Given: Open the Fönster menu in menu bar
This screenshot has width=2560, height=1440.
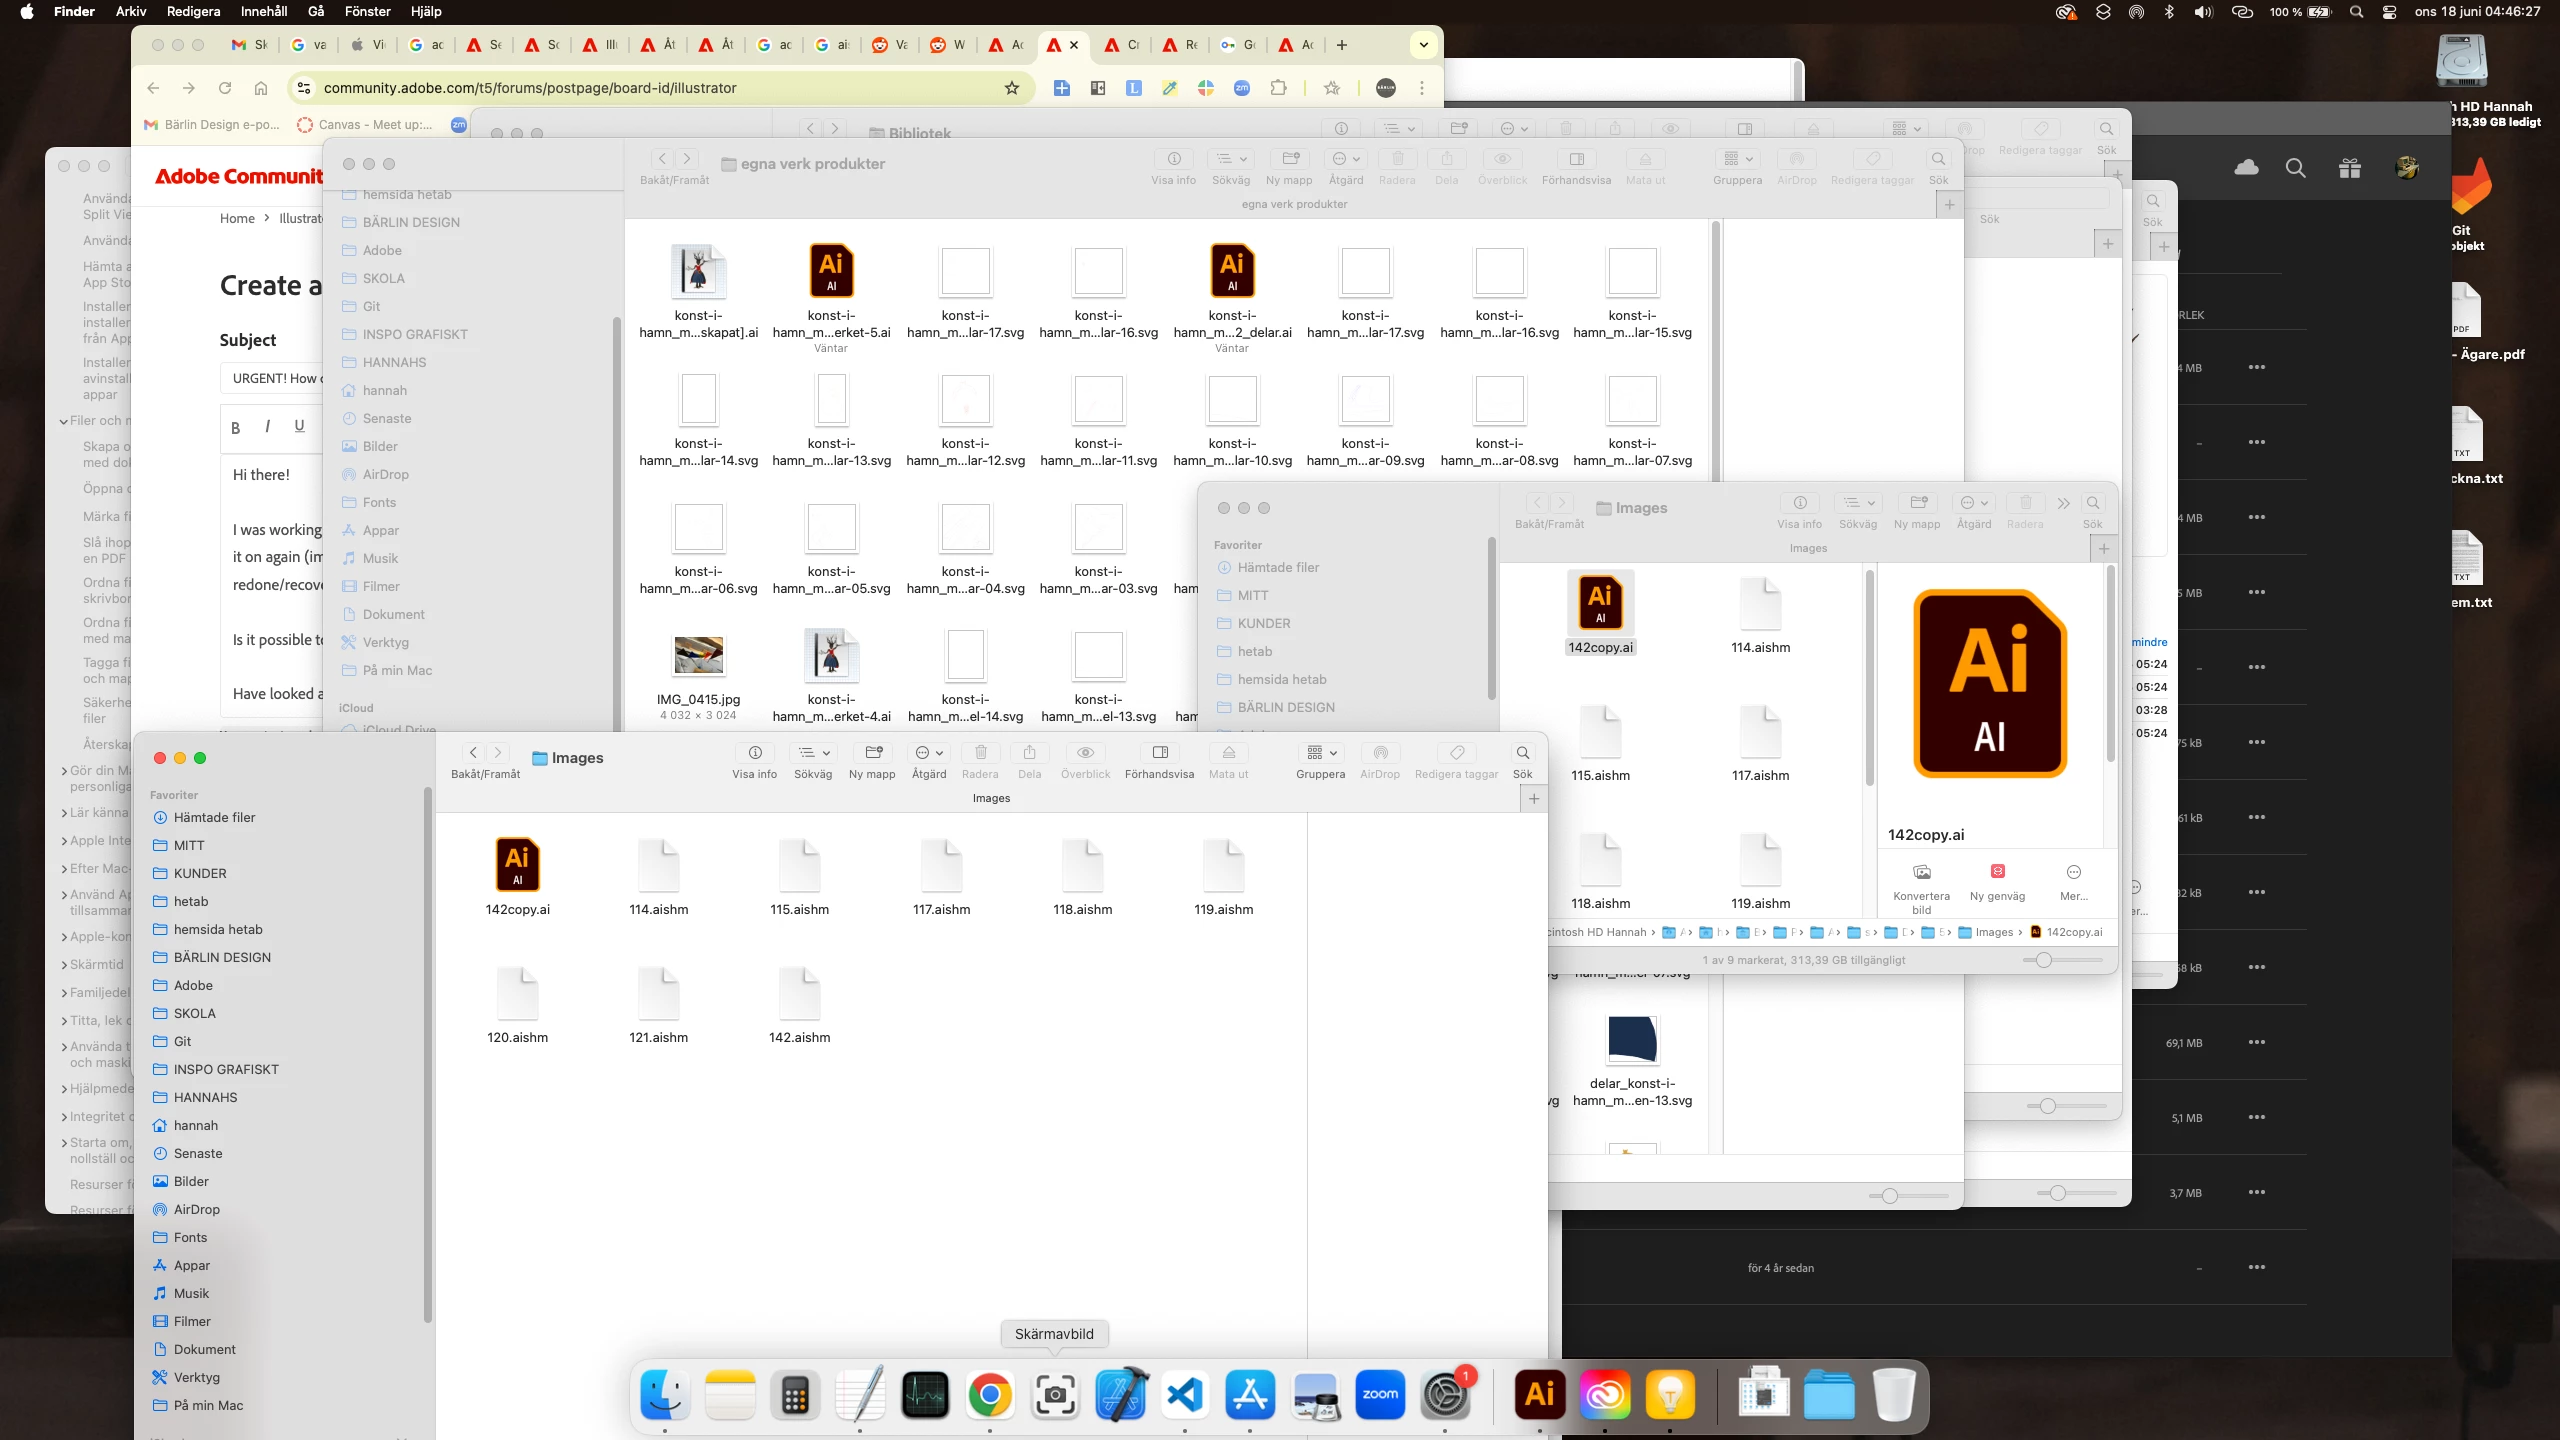Looking at the screenshot, I should point(367,12).
